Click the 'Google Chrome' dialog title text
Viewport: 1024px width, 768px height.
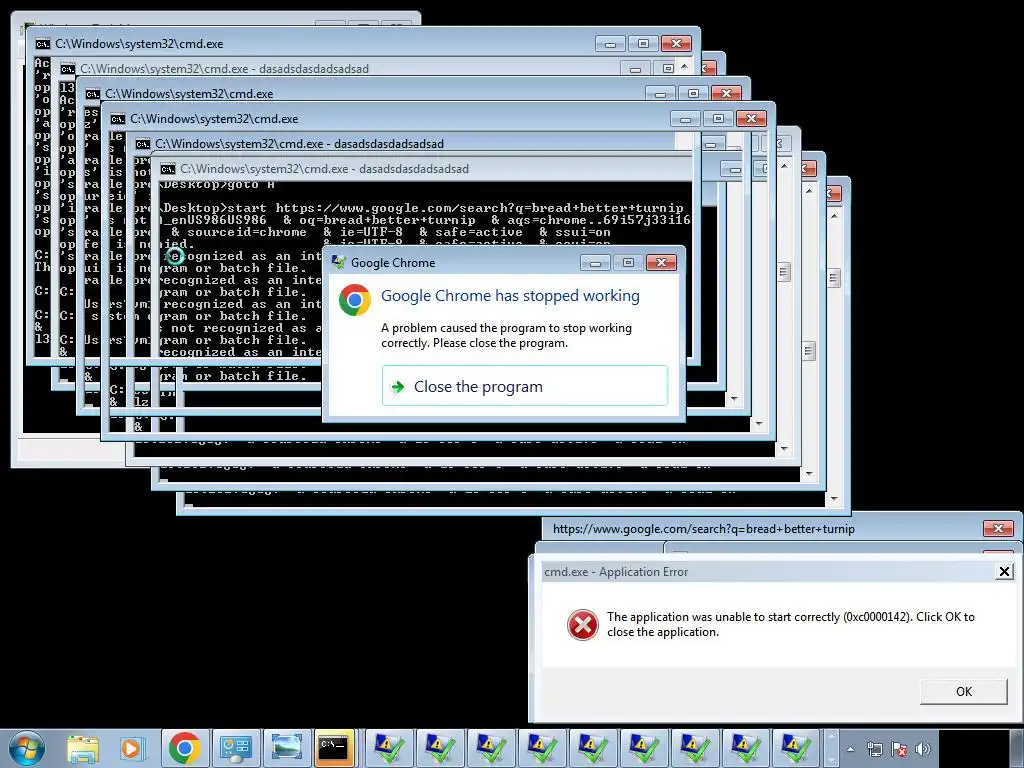pyautogui.click(x=392, y=263)
